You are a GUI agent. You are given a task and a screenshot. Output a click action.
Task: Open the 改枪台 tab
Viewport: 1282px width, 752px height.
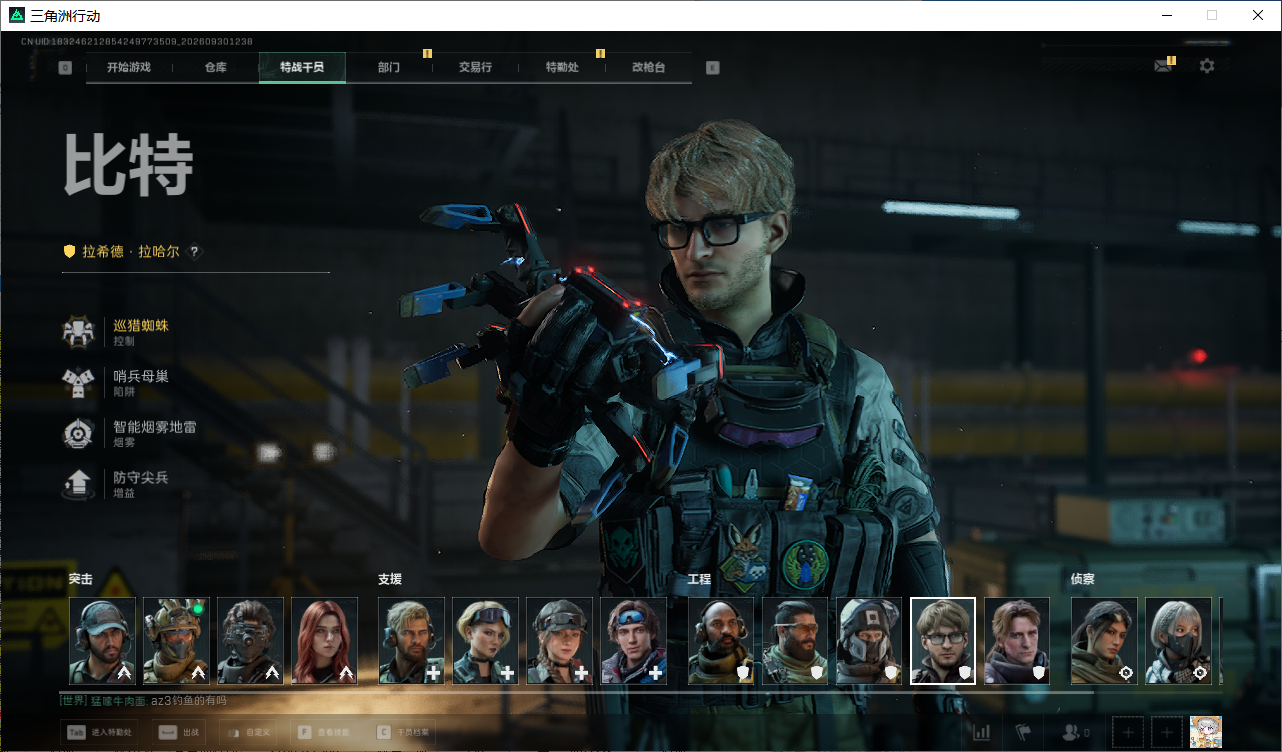point(648,68)
